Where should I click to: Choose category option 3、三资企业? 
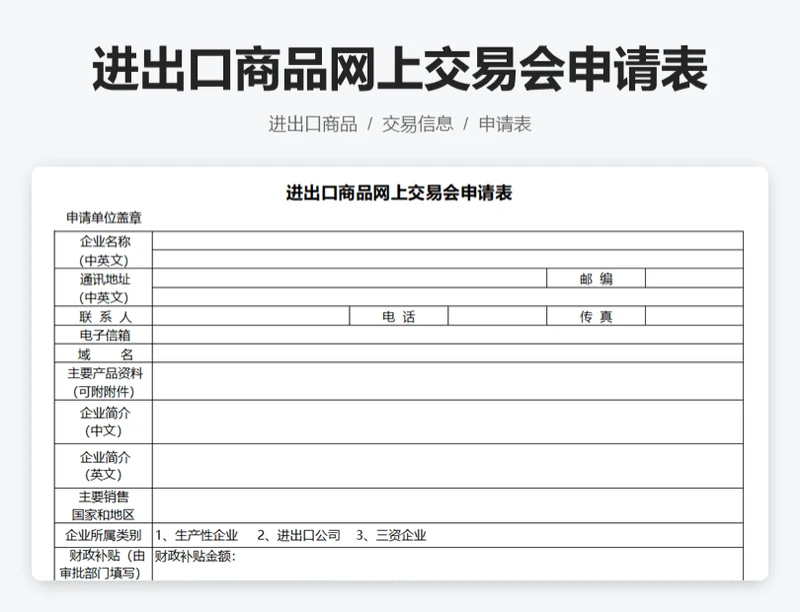pos(391,535)
